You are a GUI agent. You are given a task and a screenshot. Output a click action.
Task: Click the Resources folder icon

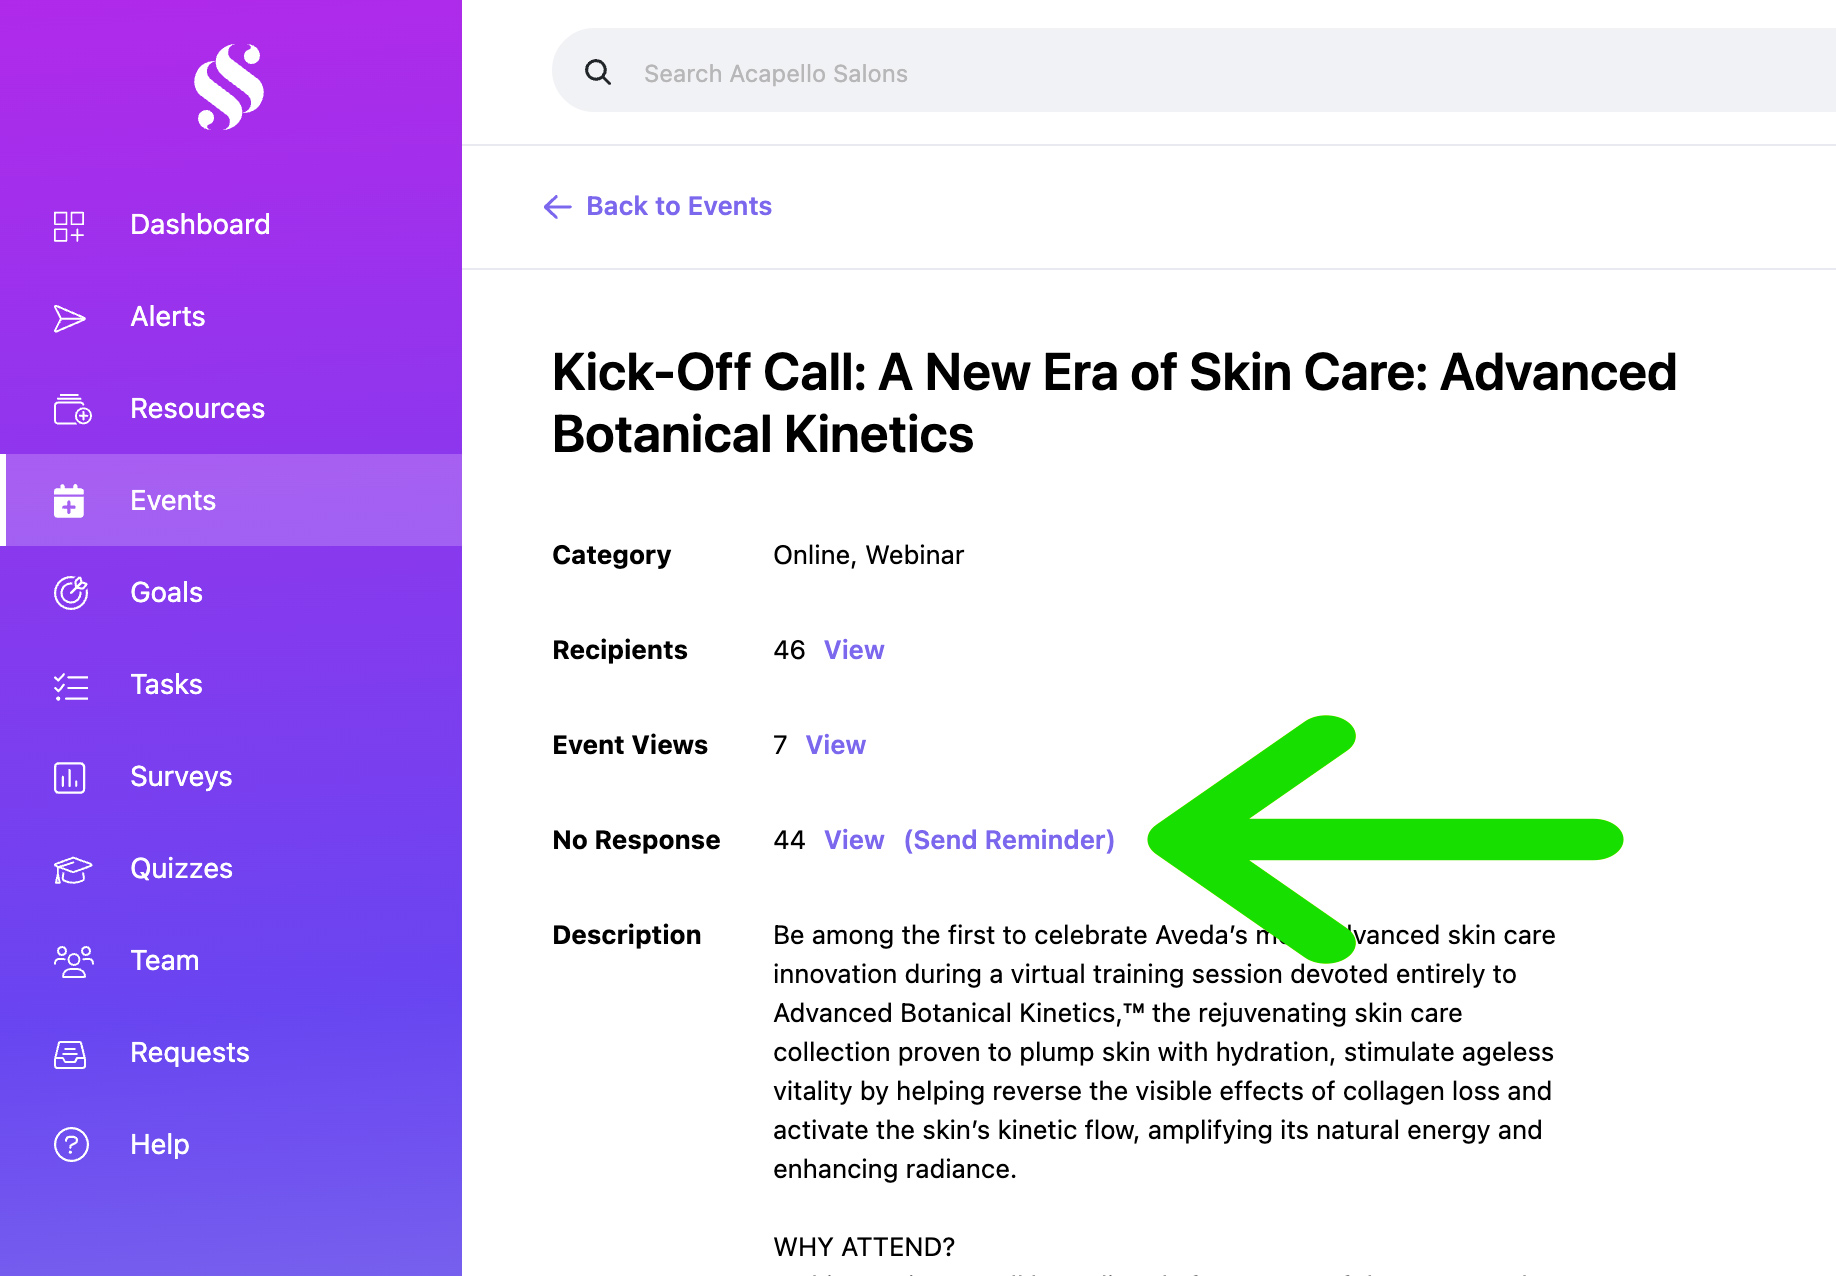(x=72, y=409)
